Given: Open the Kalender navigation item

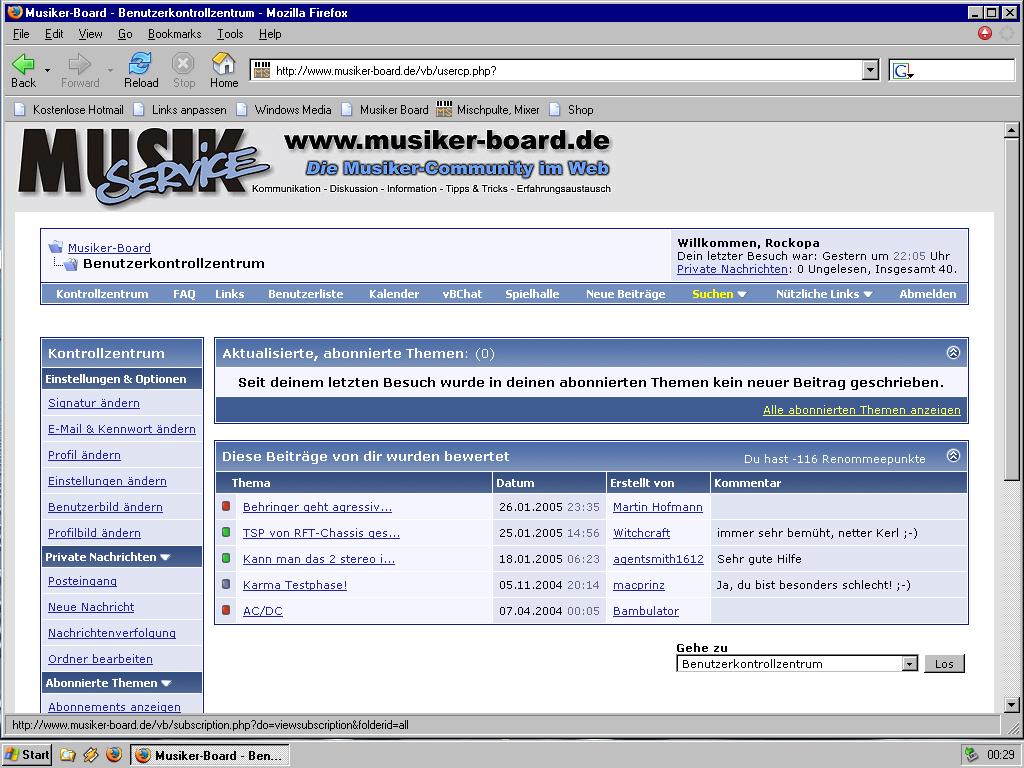Looking at the screenshot, I should (394, 294).
